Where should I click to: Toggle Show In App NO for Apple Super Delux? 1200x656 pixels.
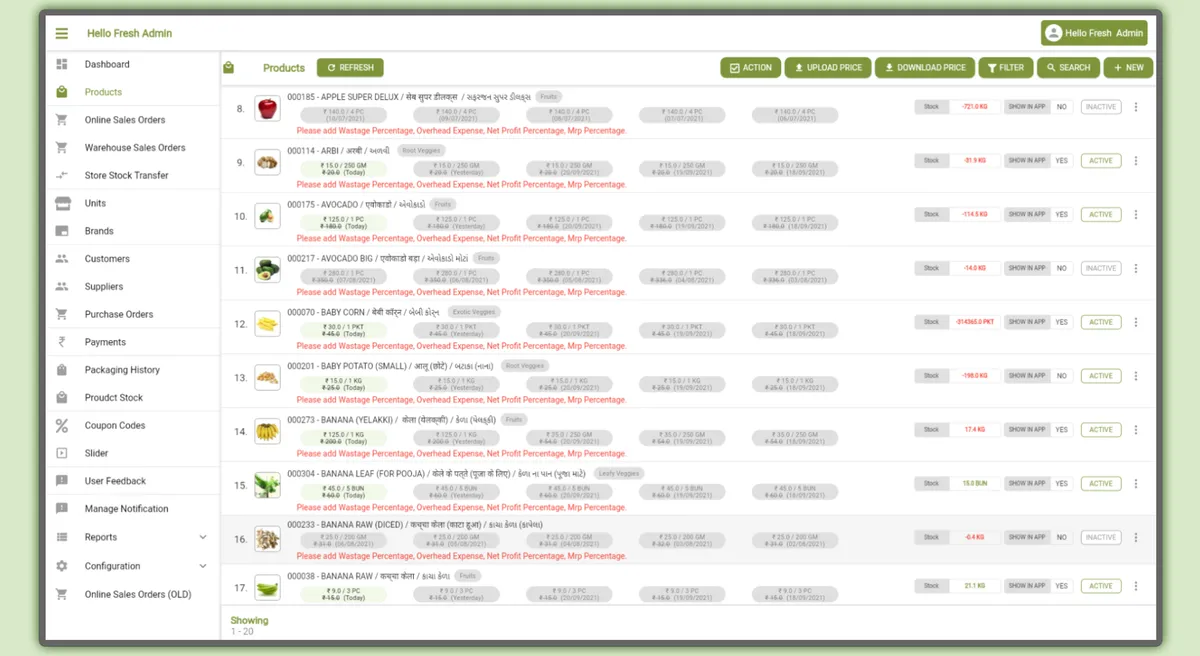[x=1061, y=107]
